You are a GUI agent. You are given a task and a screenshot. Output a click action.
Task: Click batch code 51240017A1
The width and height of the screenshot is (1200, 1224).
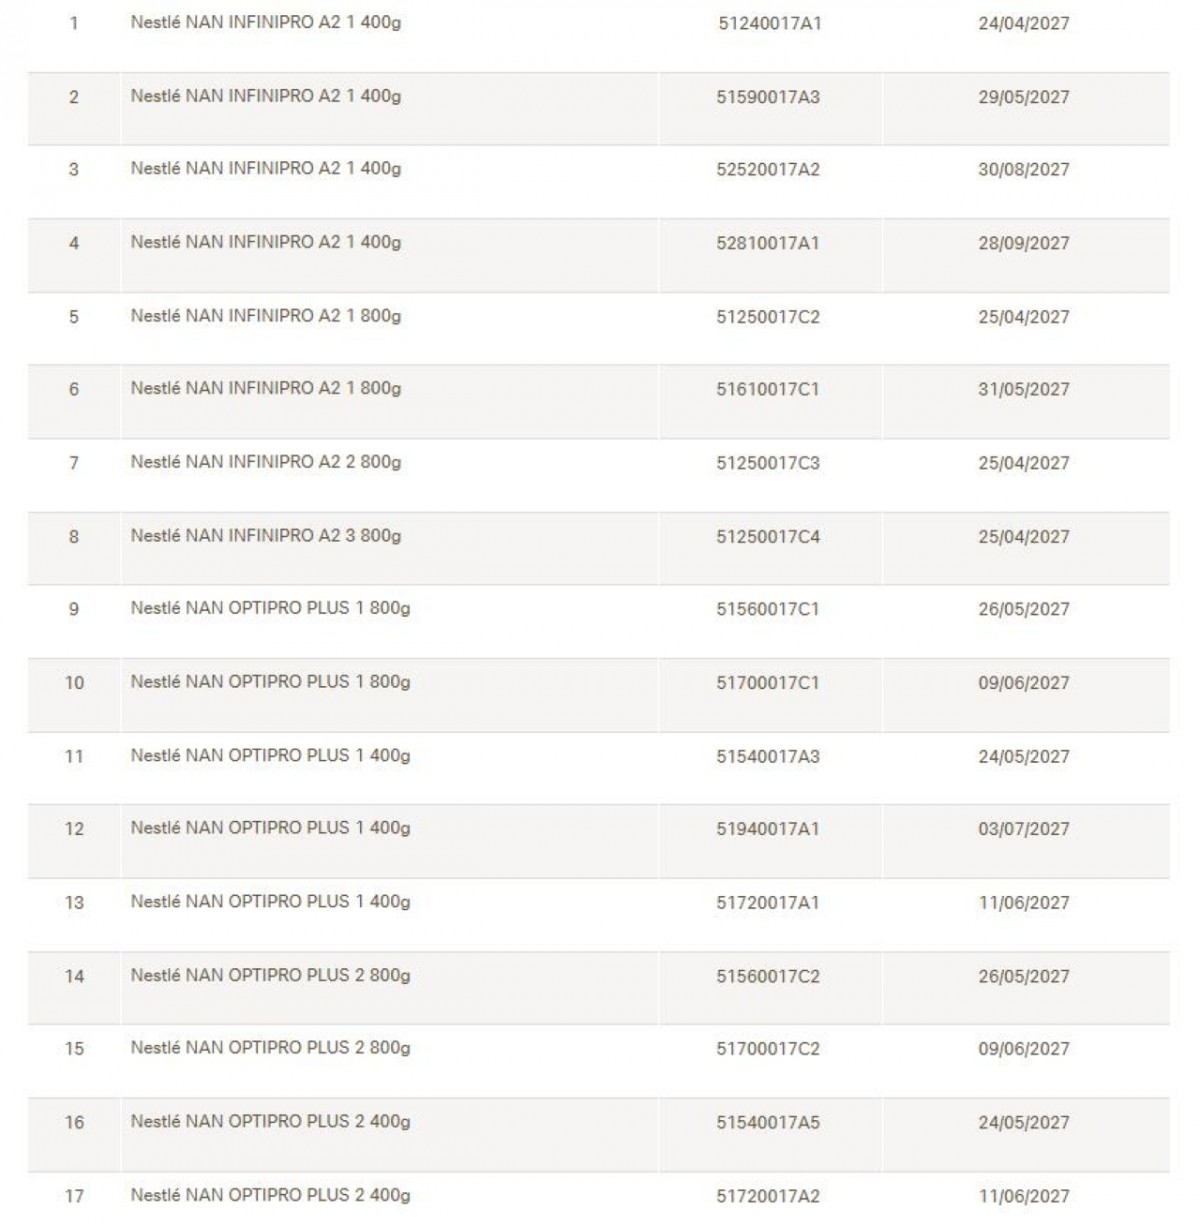[x=769, y=23]
